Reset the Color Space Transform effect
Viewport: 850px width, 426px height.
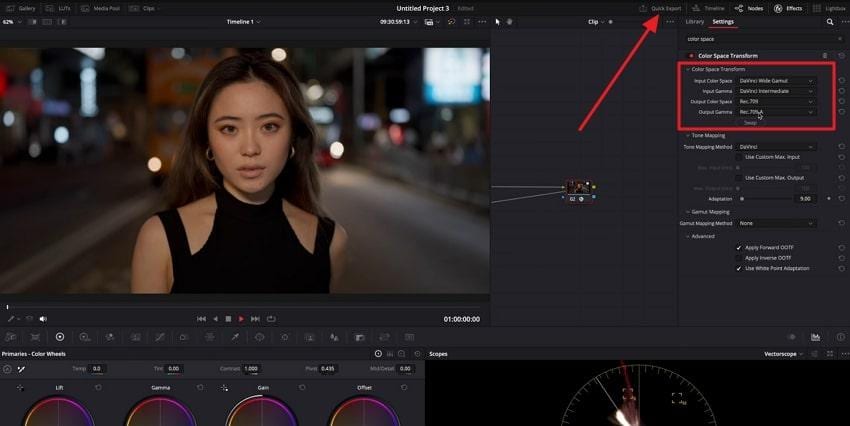point(841,56)
